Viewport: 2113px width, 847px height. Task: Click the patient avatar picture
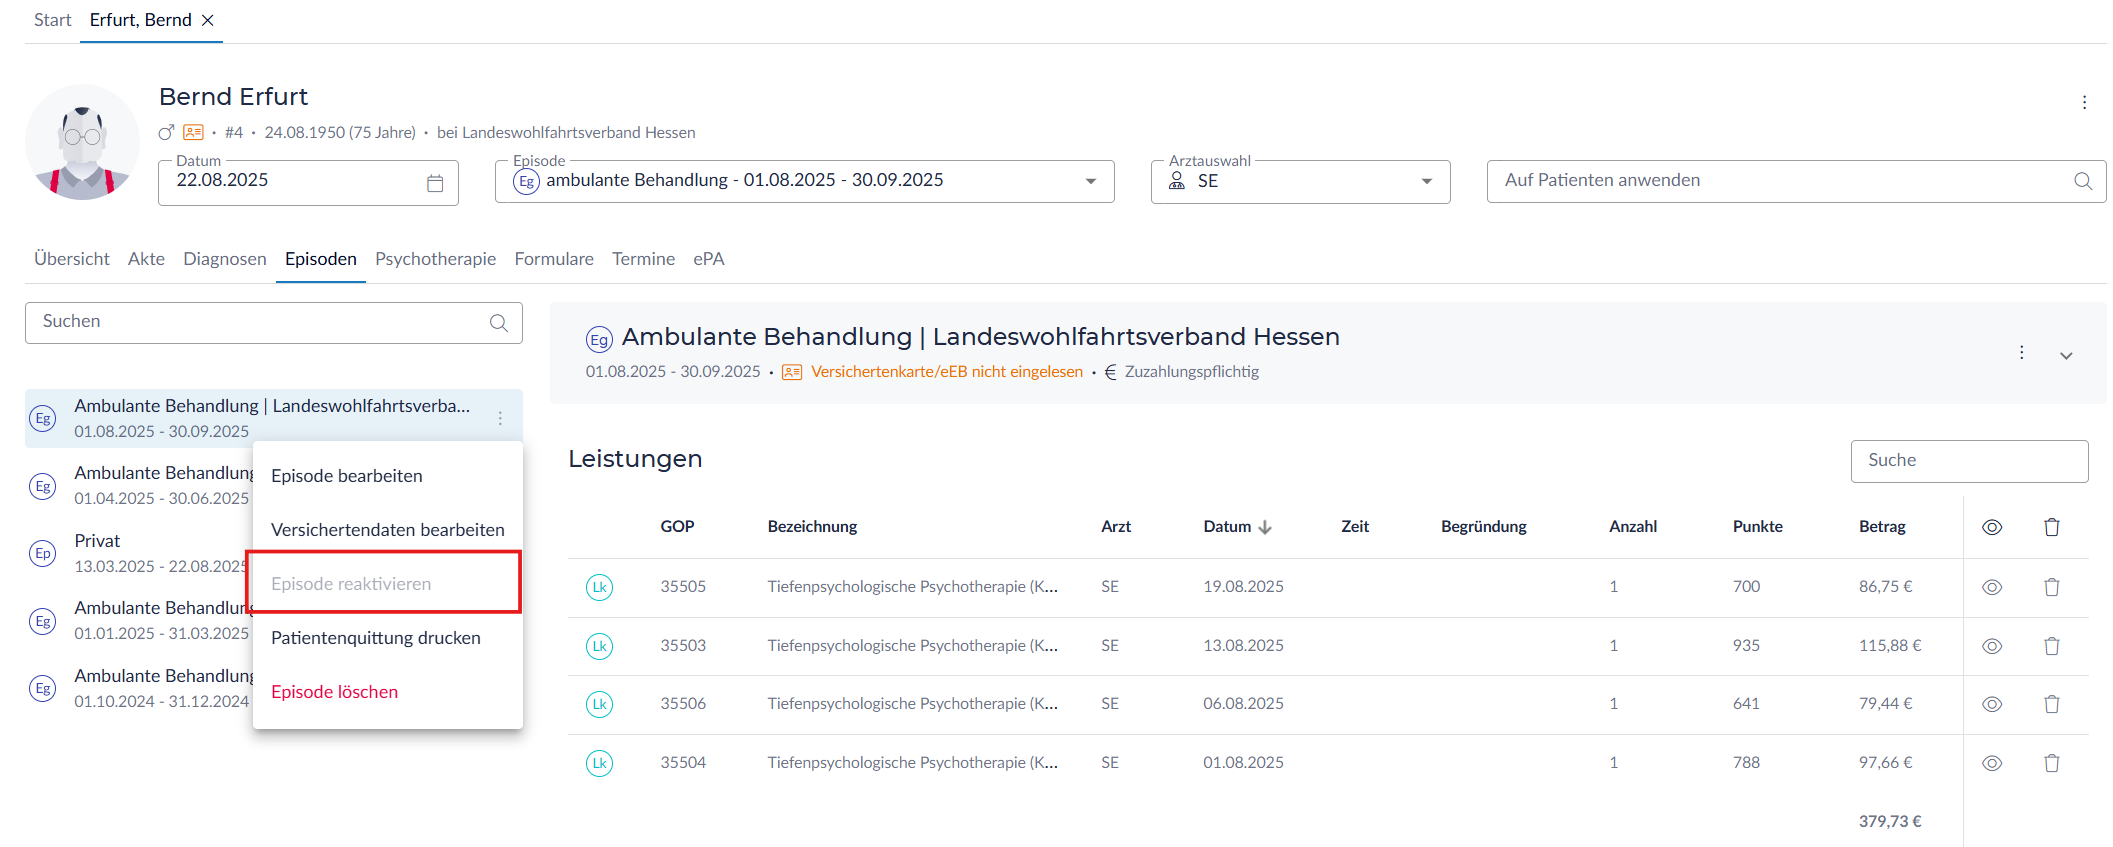(82, 142)
